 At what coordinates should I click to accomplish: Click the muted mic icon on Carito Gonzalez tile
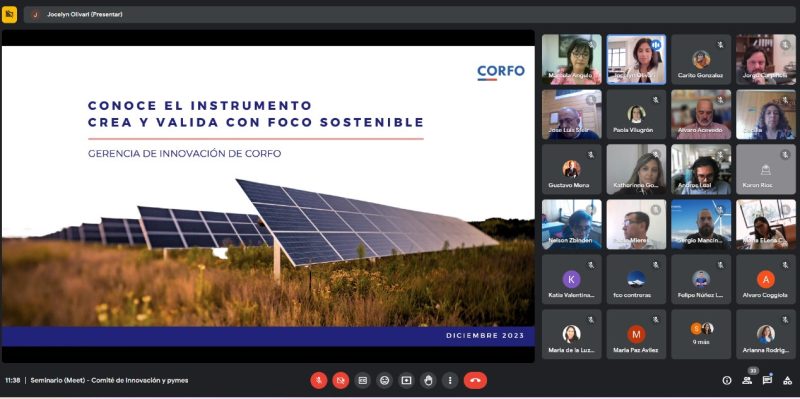tap(720, 44)
